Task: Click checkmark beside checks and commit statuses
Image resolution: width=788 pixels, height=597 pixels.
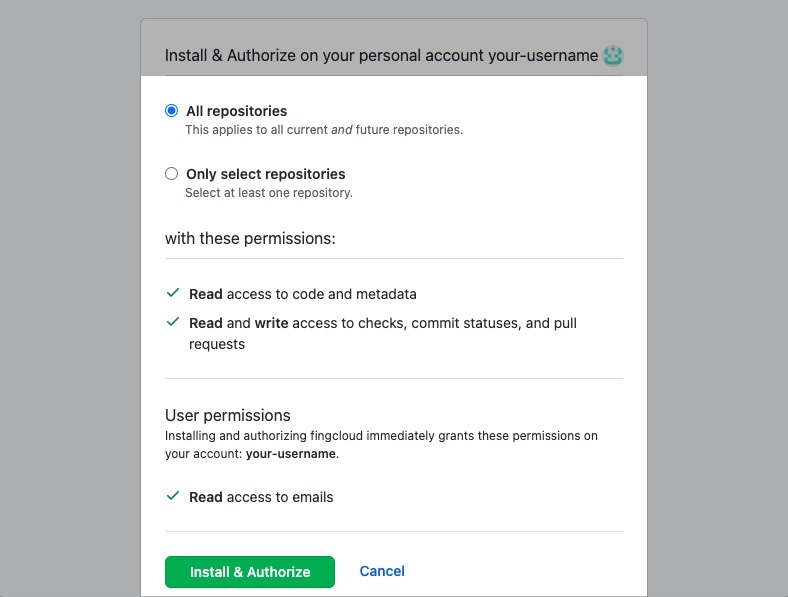Action: [x=173, y=323]
